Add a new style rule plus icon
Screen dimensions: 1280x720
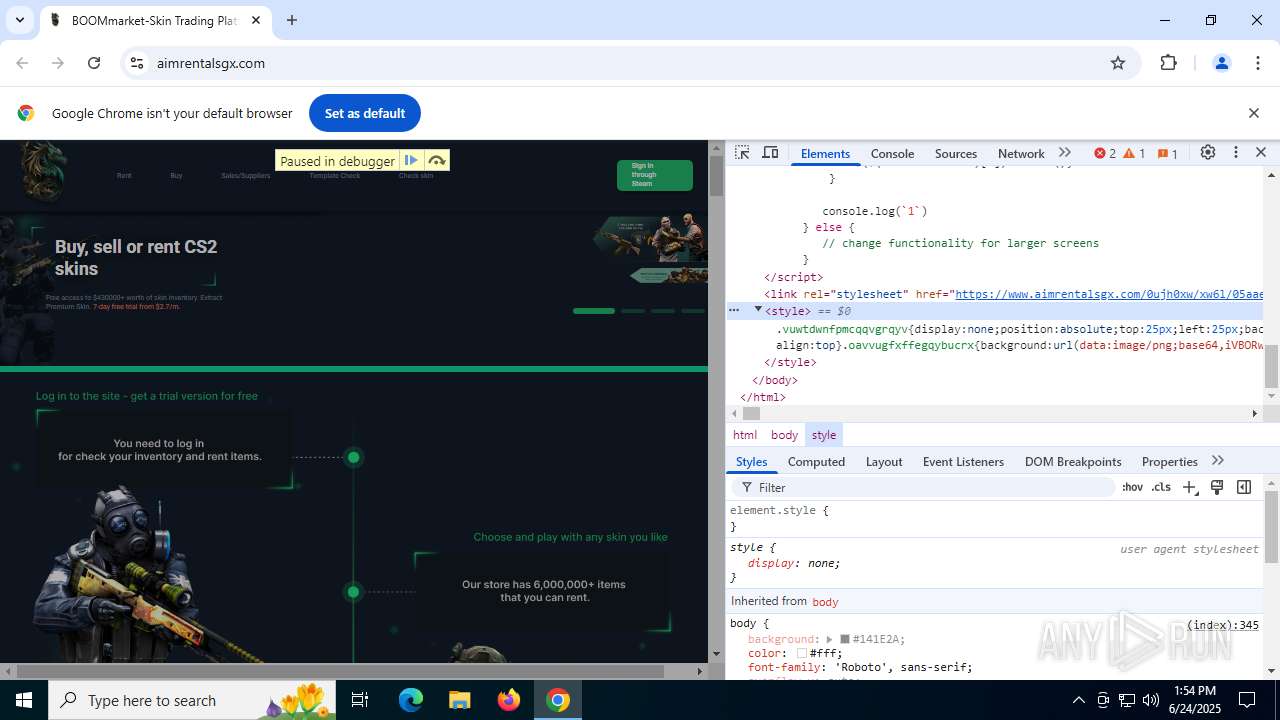[x=1189, y=487]
